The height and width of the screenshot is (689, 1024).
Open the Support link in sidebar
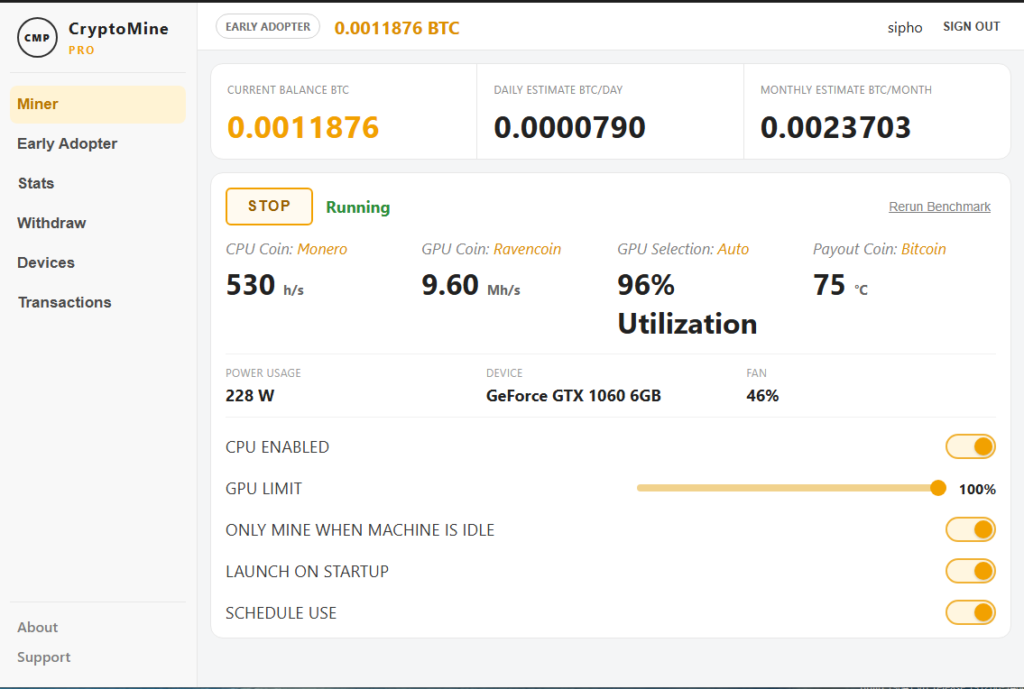click(x=44, y=657)
